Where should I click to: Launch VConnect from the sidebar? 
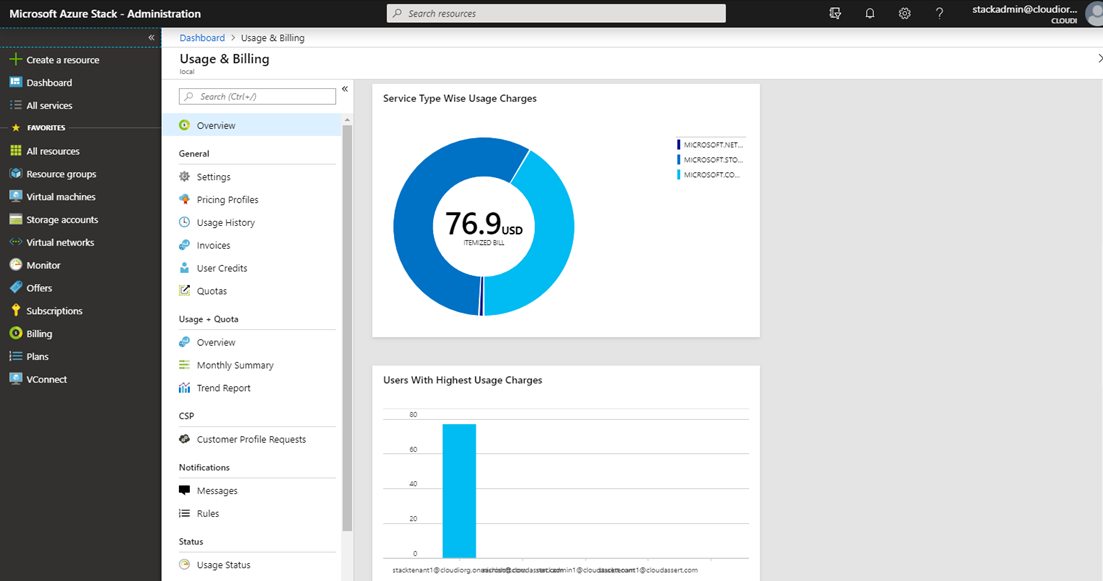46,379
